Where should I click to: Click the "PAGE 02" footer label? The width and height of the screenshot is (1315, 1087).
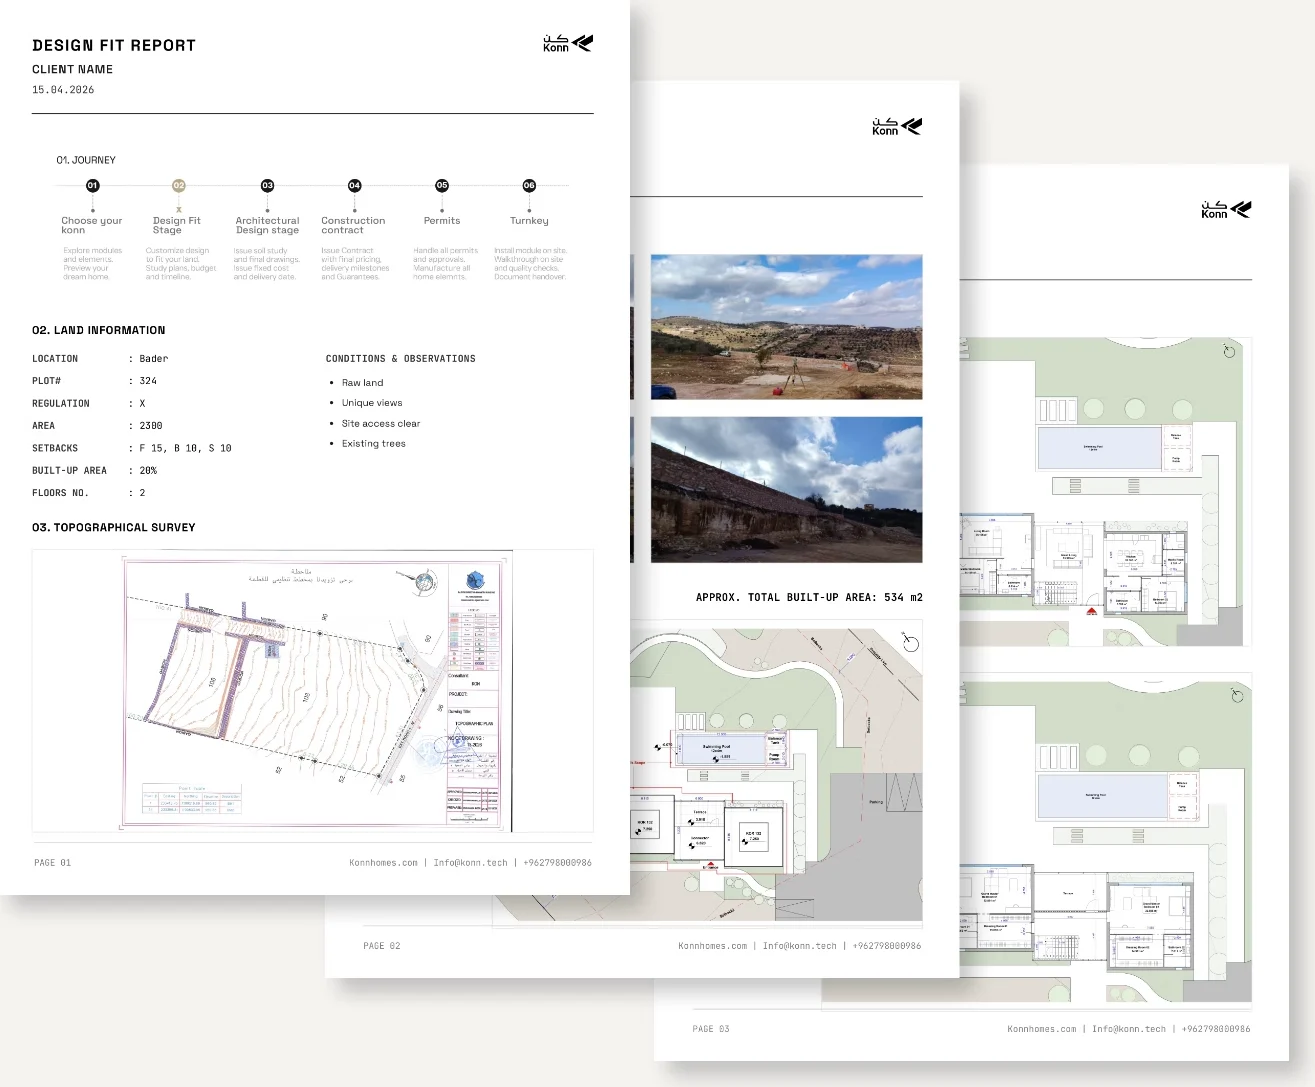coord(382,946)
